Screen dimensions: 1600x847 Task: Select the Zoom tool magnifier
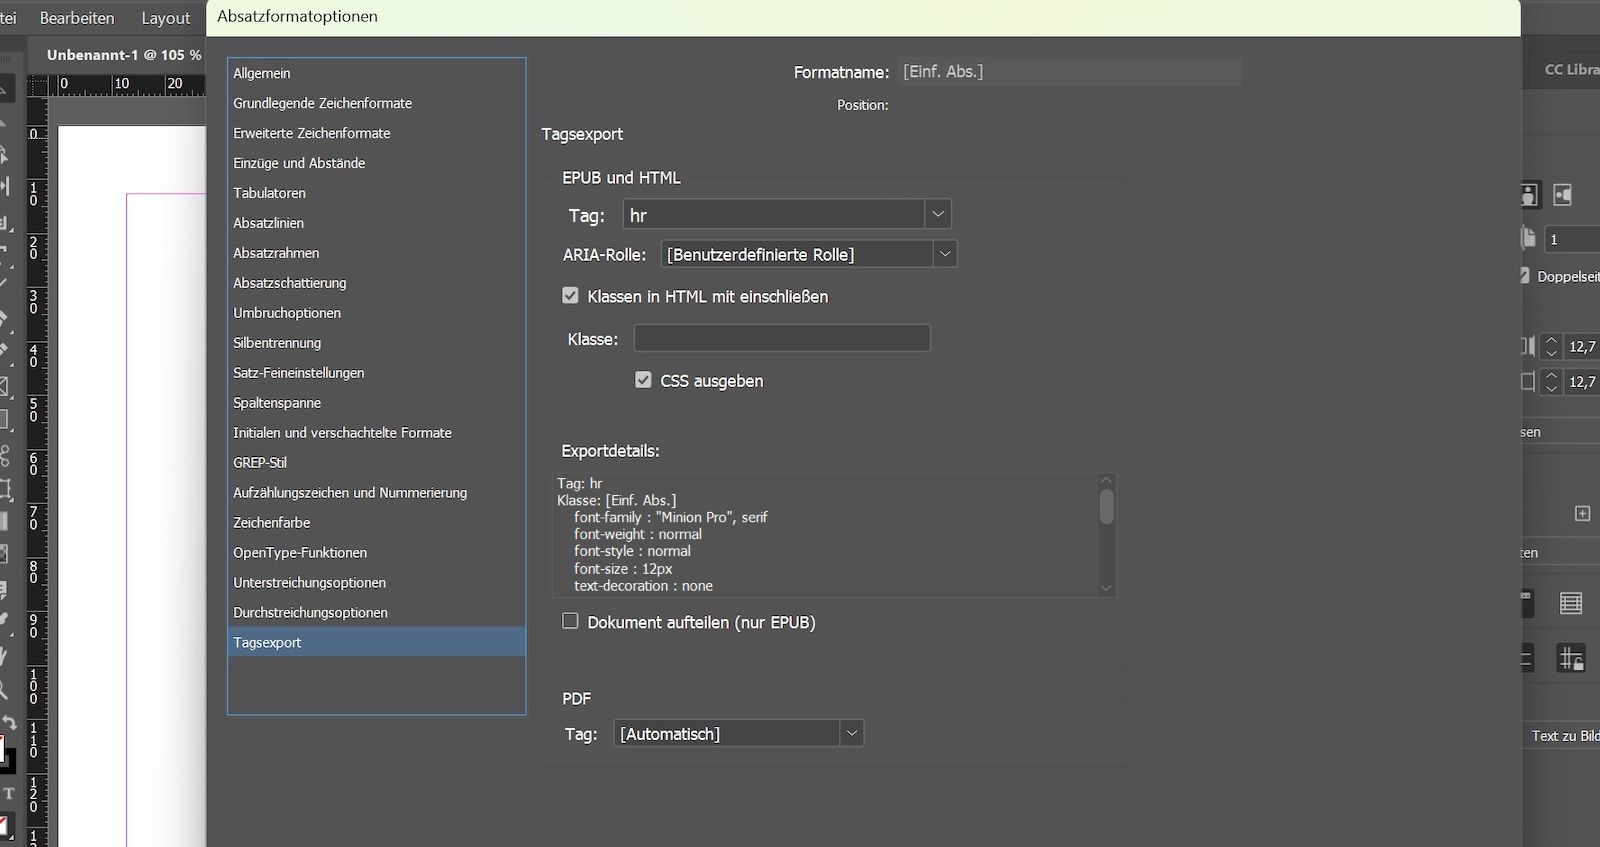[x=5, y=690]
